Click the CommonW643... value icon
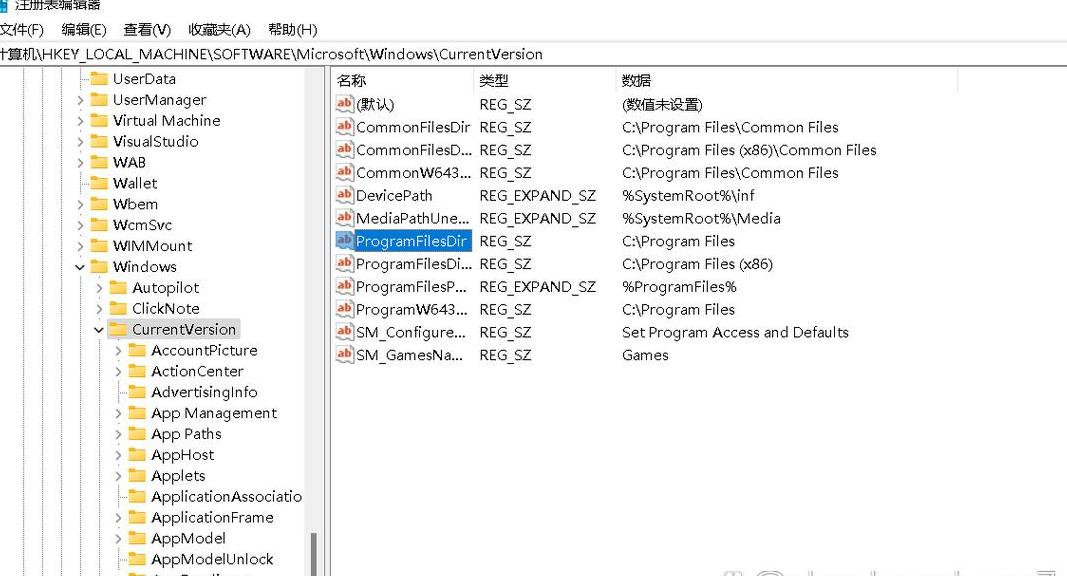Image resolution: width=1067 pixels, height=576 pixels. 345,172
